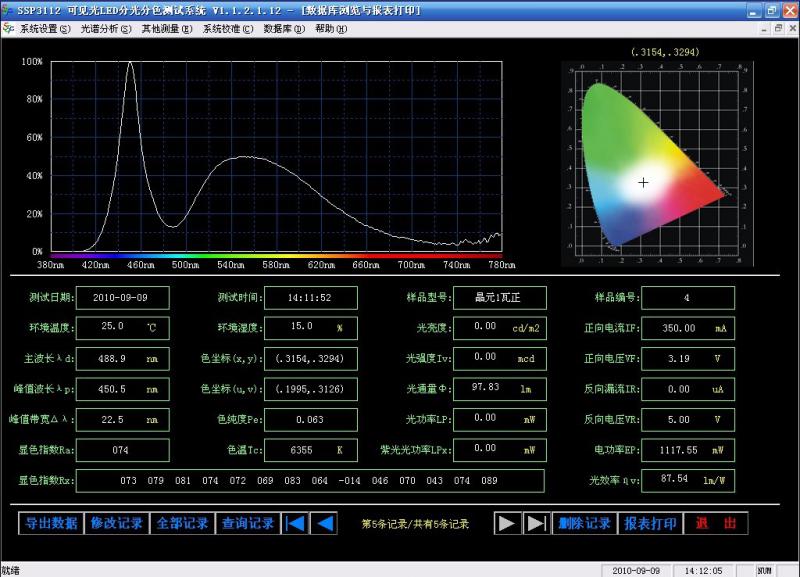Go to the previous record arrow
The width and height of the screenshot is (800, 577).
(x=324, y=523)
